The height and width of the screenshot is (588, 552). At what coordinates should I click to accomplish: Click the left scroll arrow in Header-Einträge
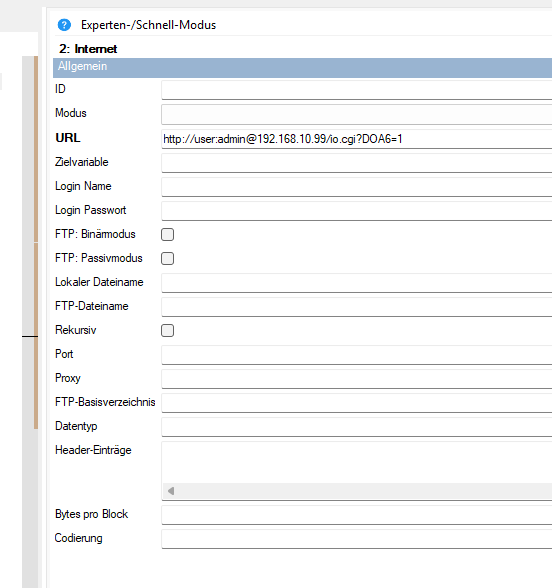pyautogui.click(x=171, y=491)
